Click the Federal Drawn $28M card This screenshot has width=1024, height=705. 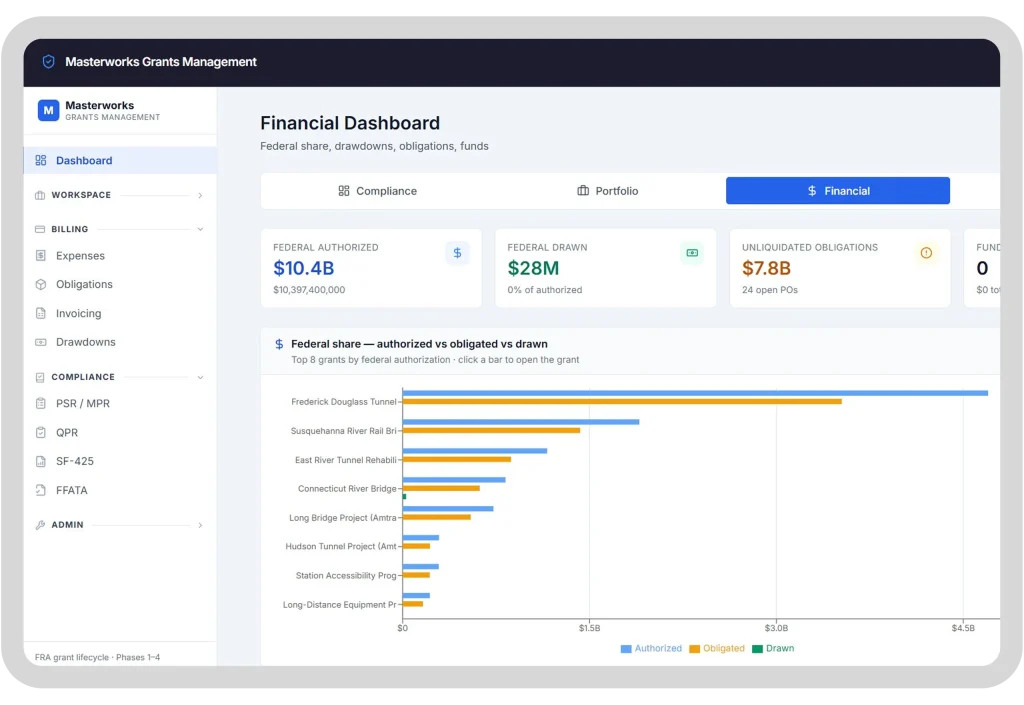(605, 268)
